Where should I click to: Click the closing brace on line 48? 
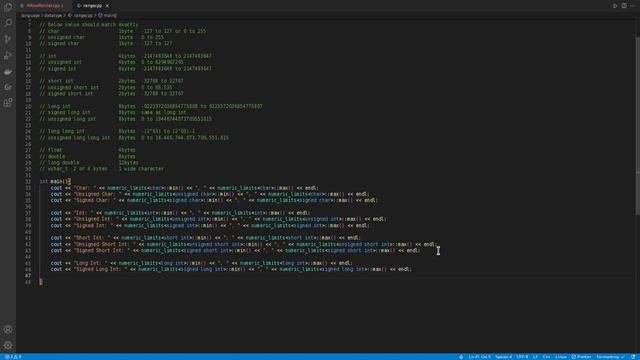[41, 282]
